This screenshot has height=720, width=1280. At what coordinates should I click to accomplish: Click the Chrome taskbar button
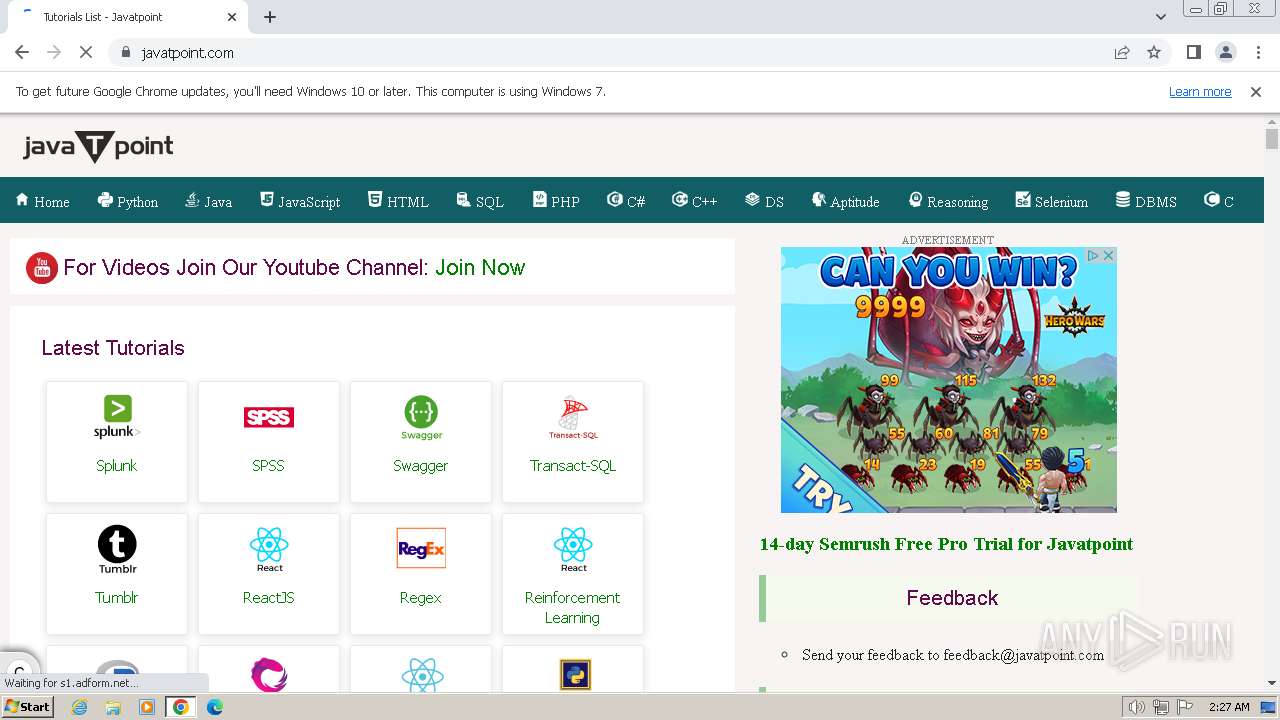click(x=180, y=707)
